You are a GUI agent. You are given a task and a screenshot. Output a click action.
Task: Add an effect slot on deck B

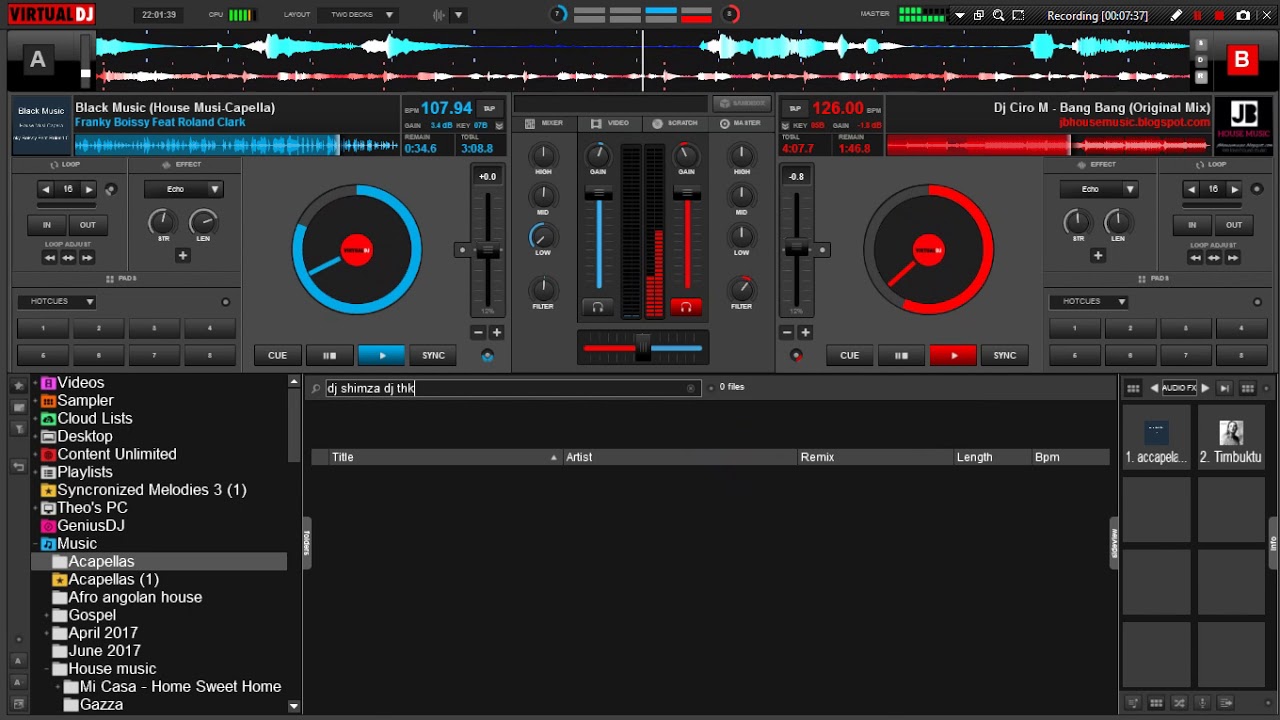(1098, 256)
